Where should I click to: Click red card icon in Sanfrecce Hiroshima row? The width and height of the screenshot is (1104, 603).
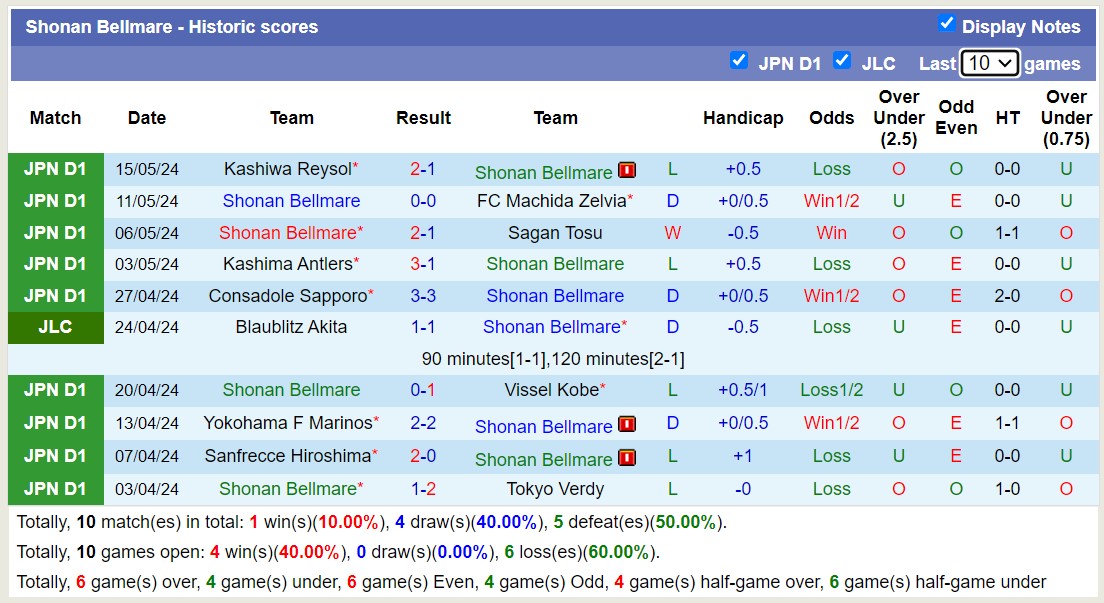(x=627, y=457)
